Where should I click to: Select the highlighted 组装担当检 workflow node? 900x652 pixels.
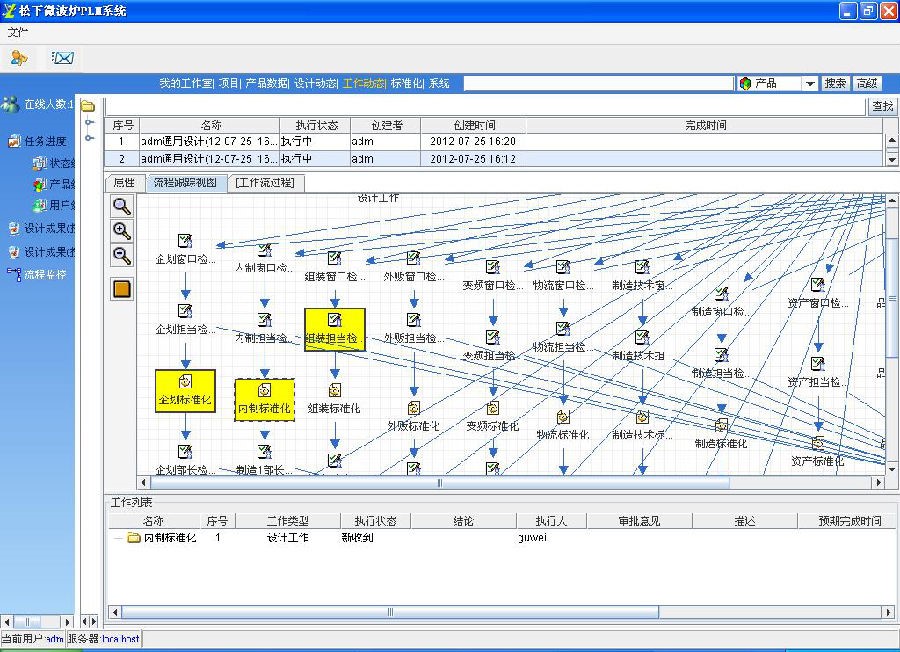[334, 329]
